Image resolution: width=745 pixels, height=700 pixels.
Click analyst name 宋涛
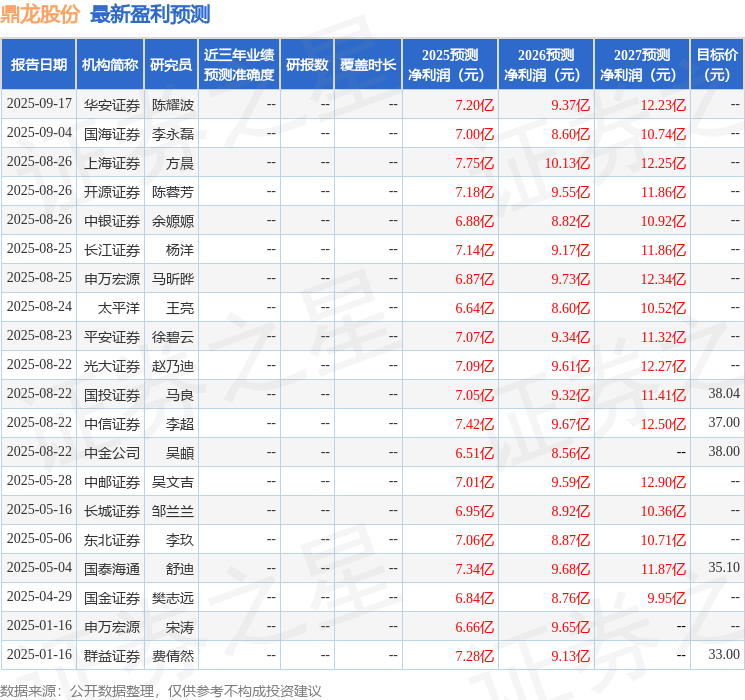pos(180,627)
